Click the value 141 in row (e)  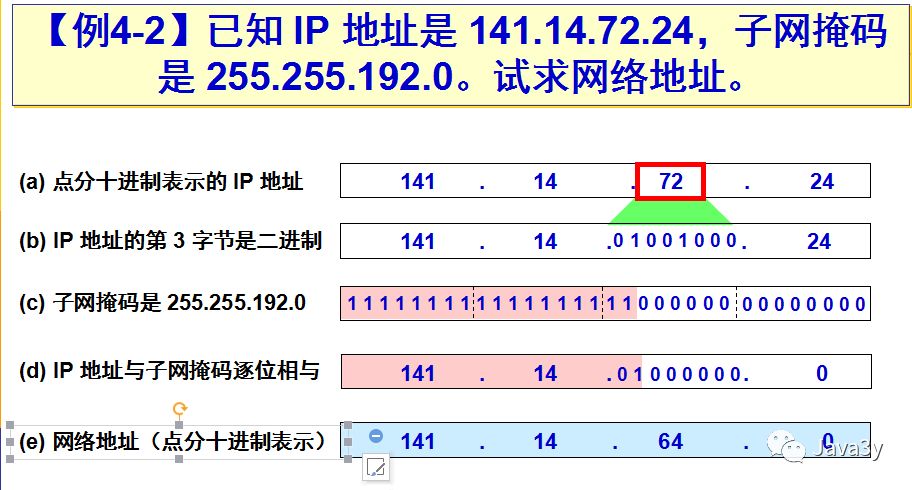(x=418, y=441)
